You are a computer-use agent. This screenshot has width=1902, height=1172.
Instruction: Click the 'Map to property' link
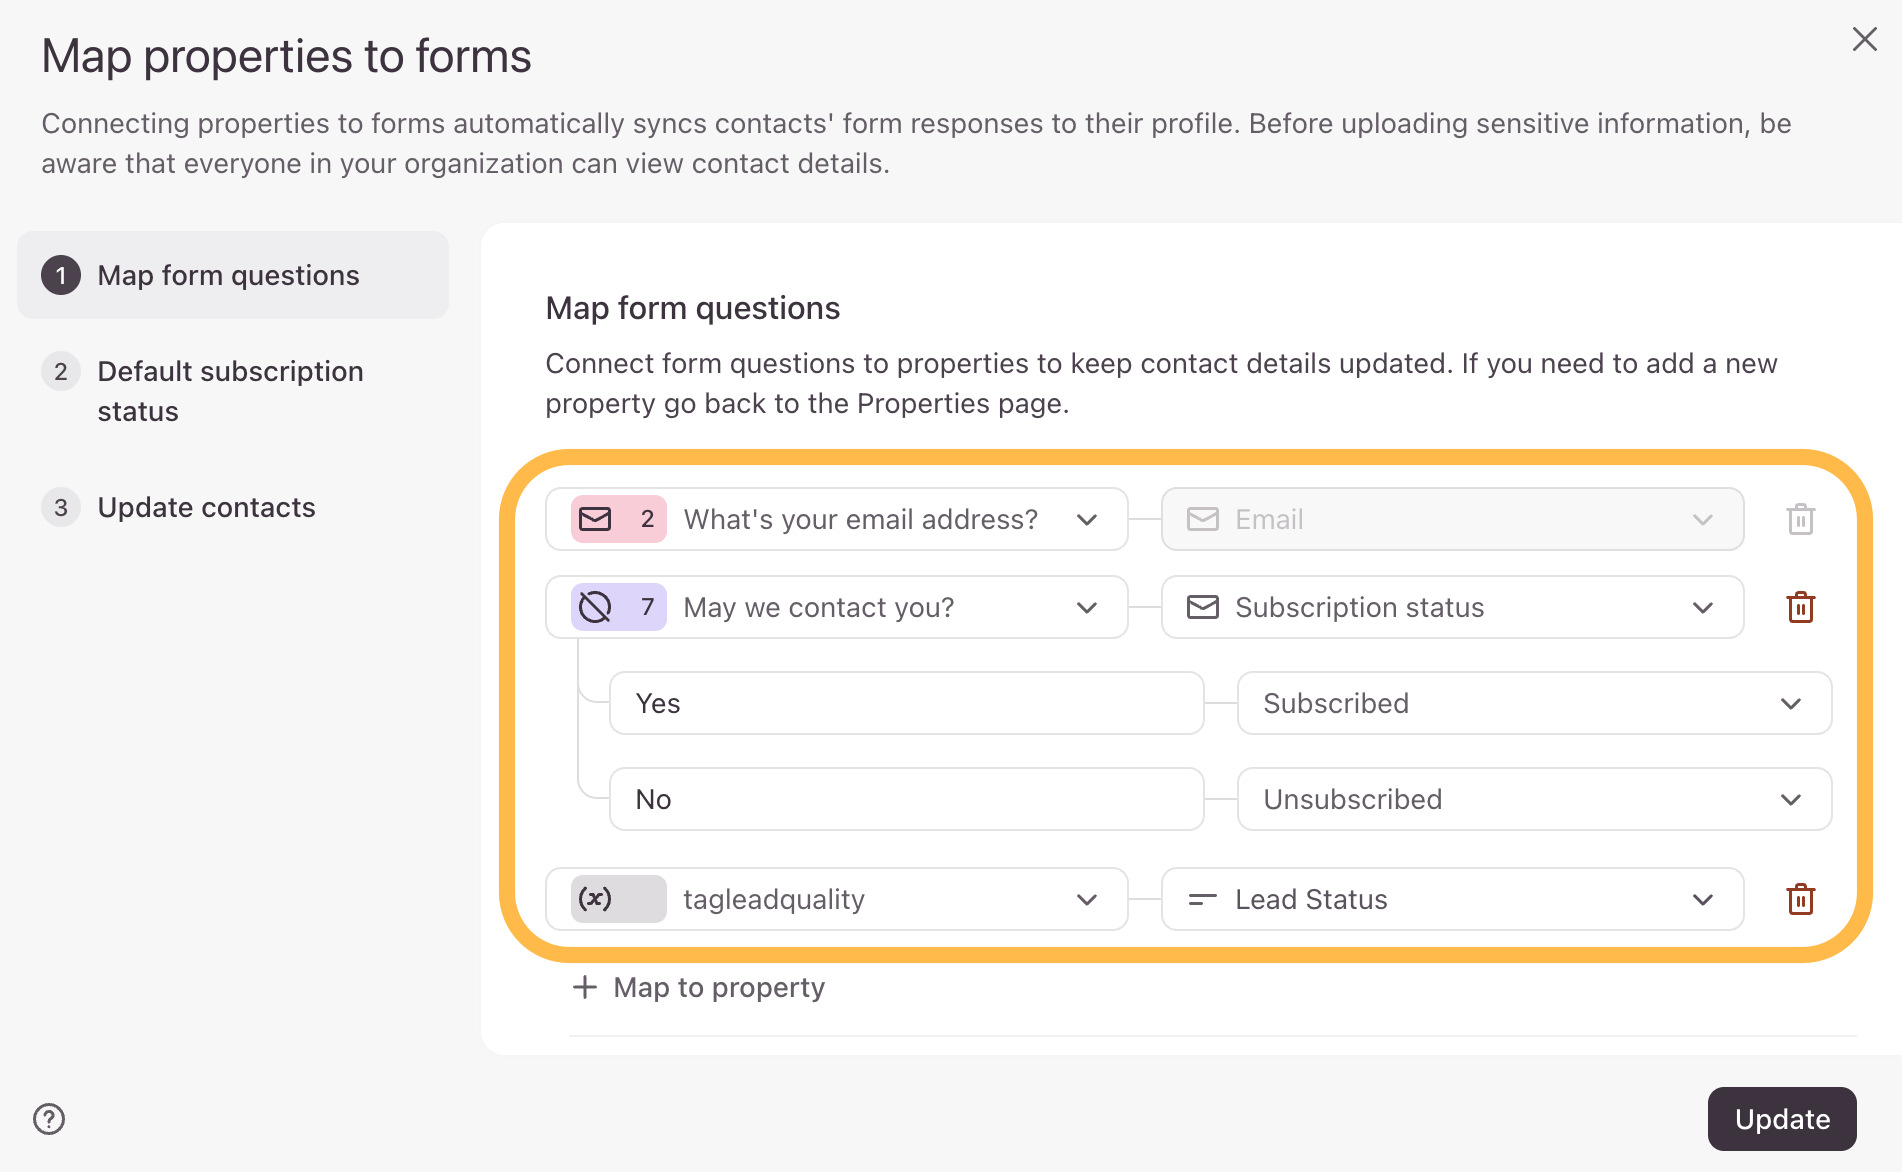pos(719,987)
